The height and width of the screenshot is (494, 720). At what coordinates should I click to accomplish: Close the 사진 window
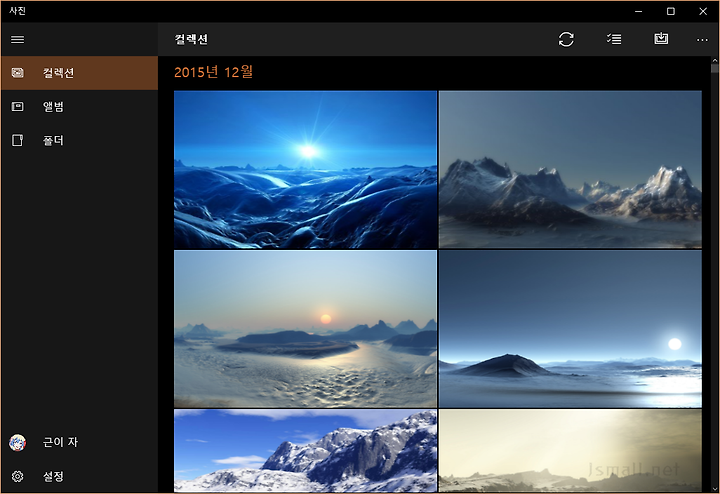pos(703,11)
